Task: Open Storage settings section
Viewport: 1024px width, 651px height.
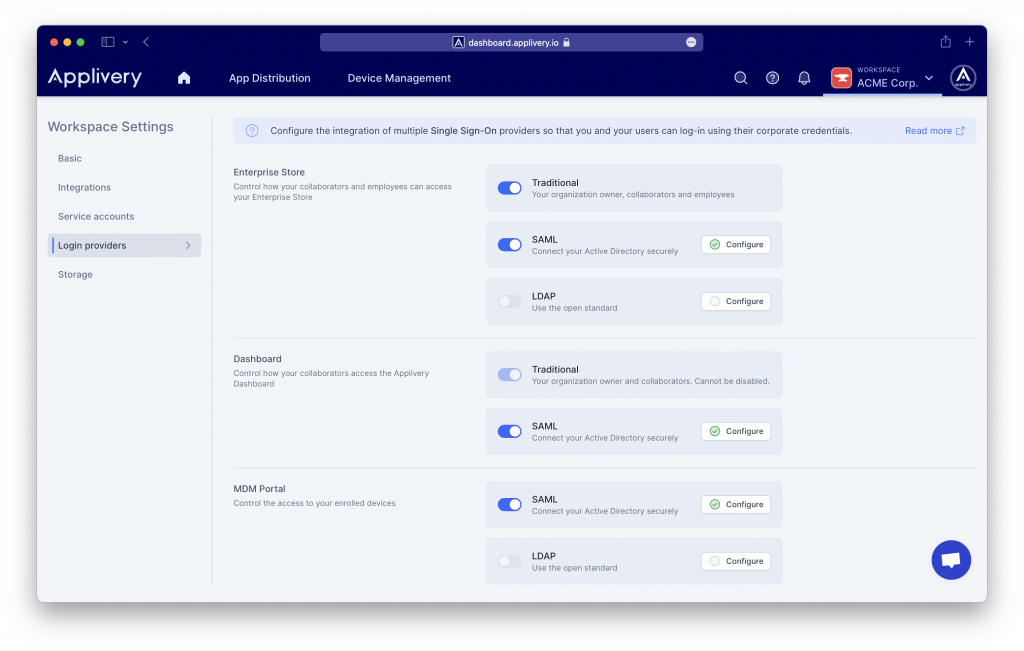Action: pos(75,274)
